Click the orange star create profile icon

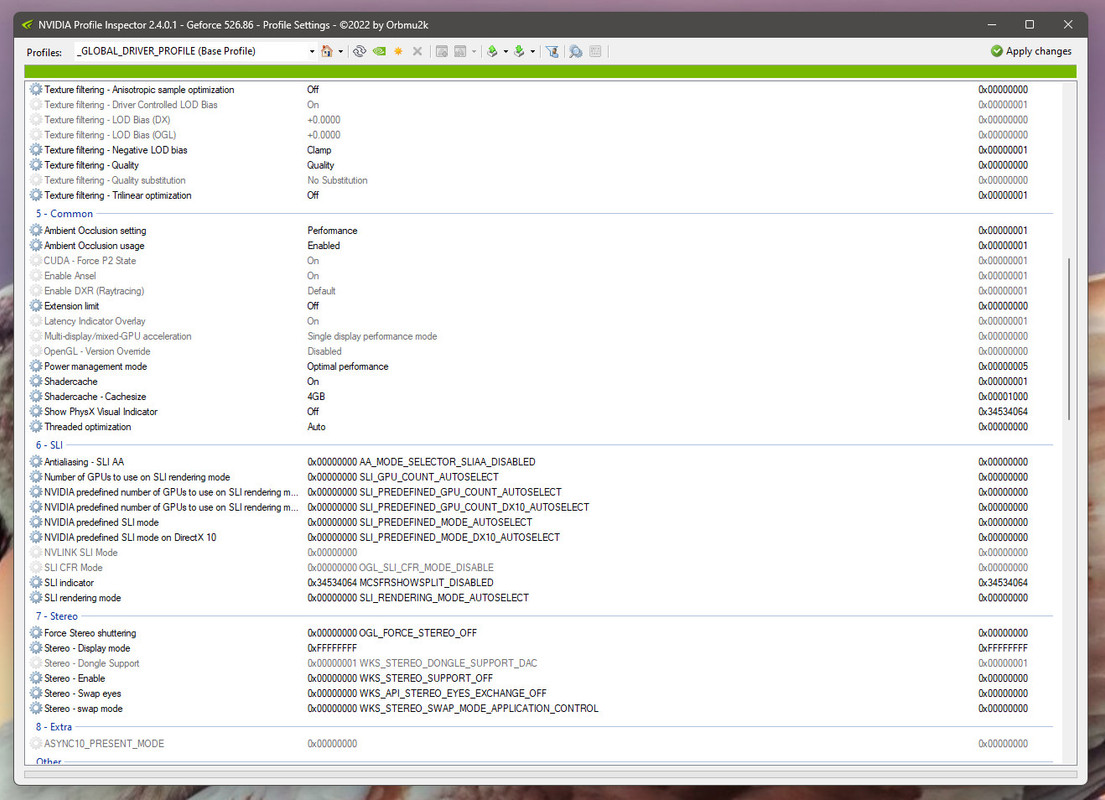pos(398,51)
